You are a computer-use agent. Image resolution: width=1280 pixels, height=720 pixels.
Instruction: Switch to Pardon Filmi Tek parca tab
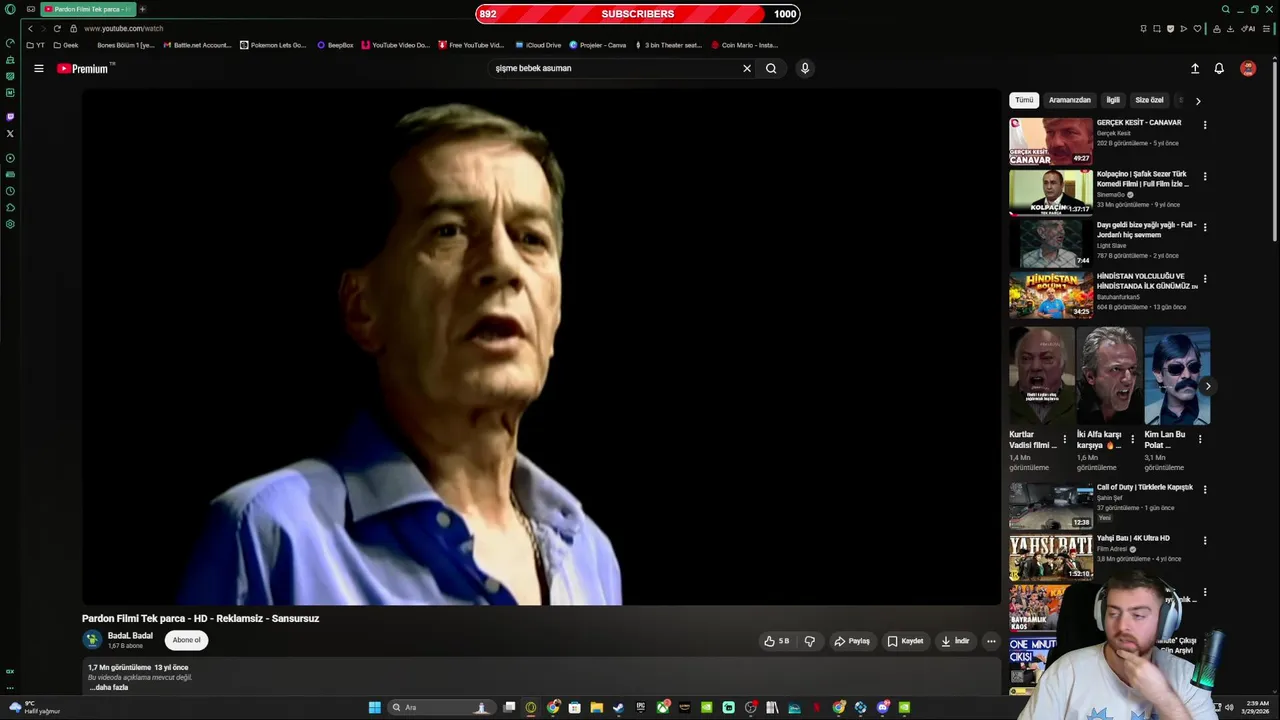pos(89,9)
